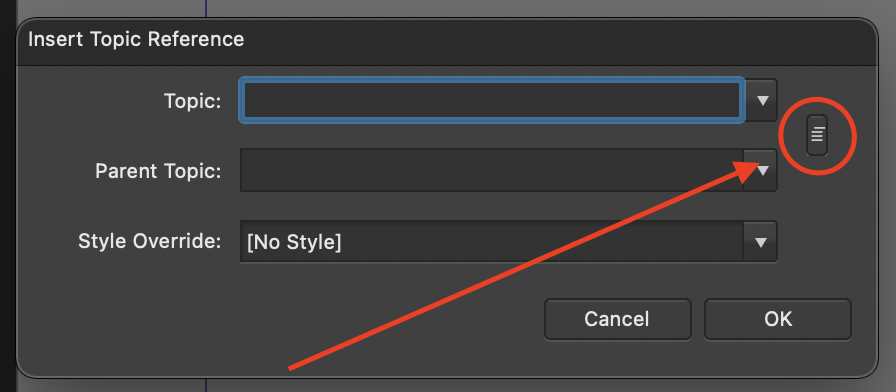
Task: Click the vertical guide line behind the dialog
Action: tap(206, 9)
